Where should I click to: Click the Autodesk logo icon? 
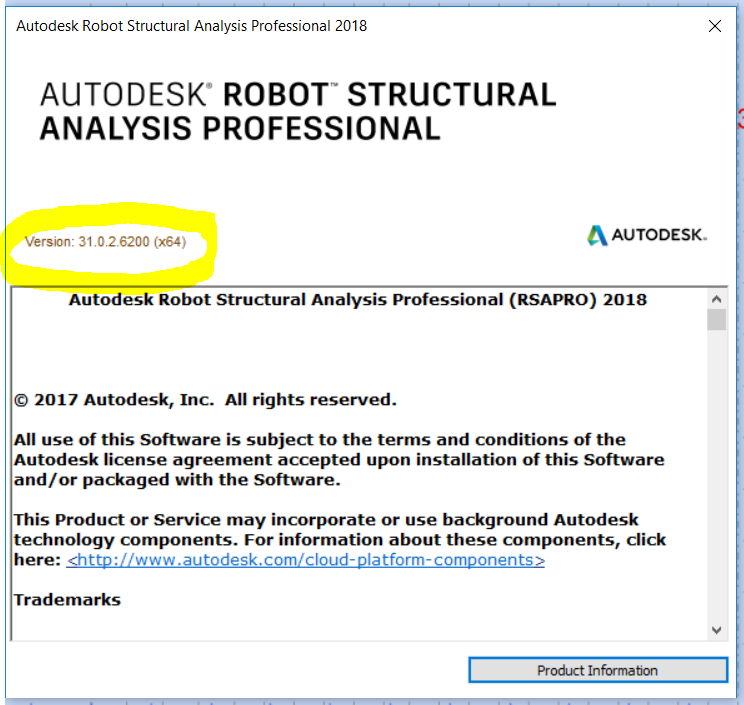tap(597, 235)
